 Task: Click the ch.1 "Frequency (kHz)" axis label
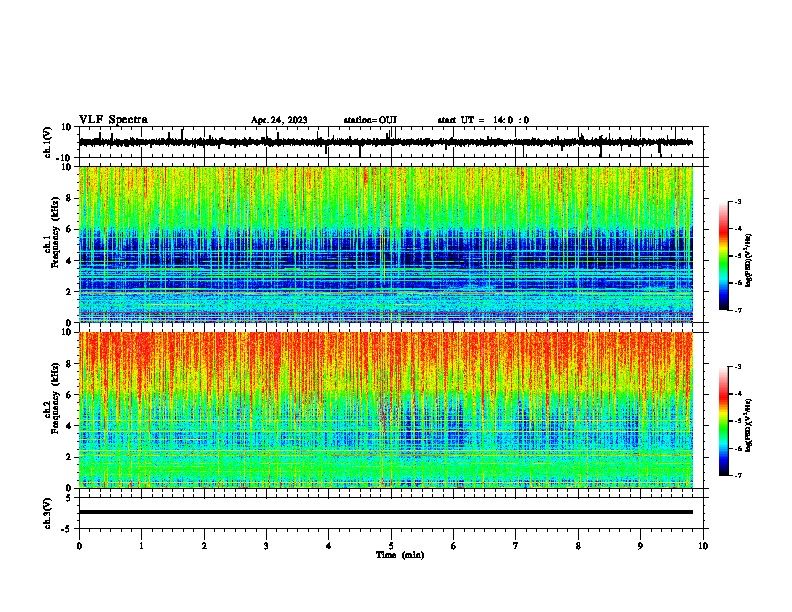point(55,233)
